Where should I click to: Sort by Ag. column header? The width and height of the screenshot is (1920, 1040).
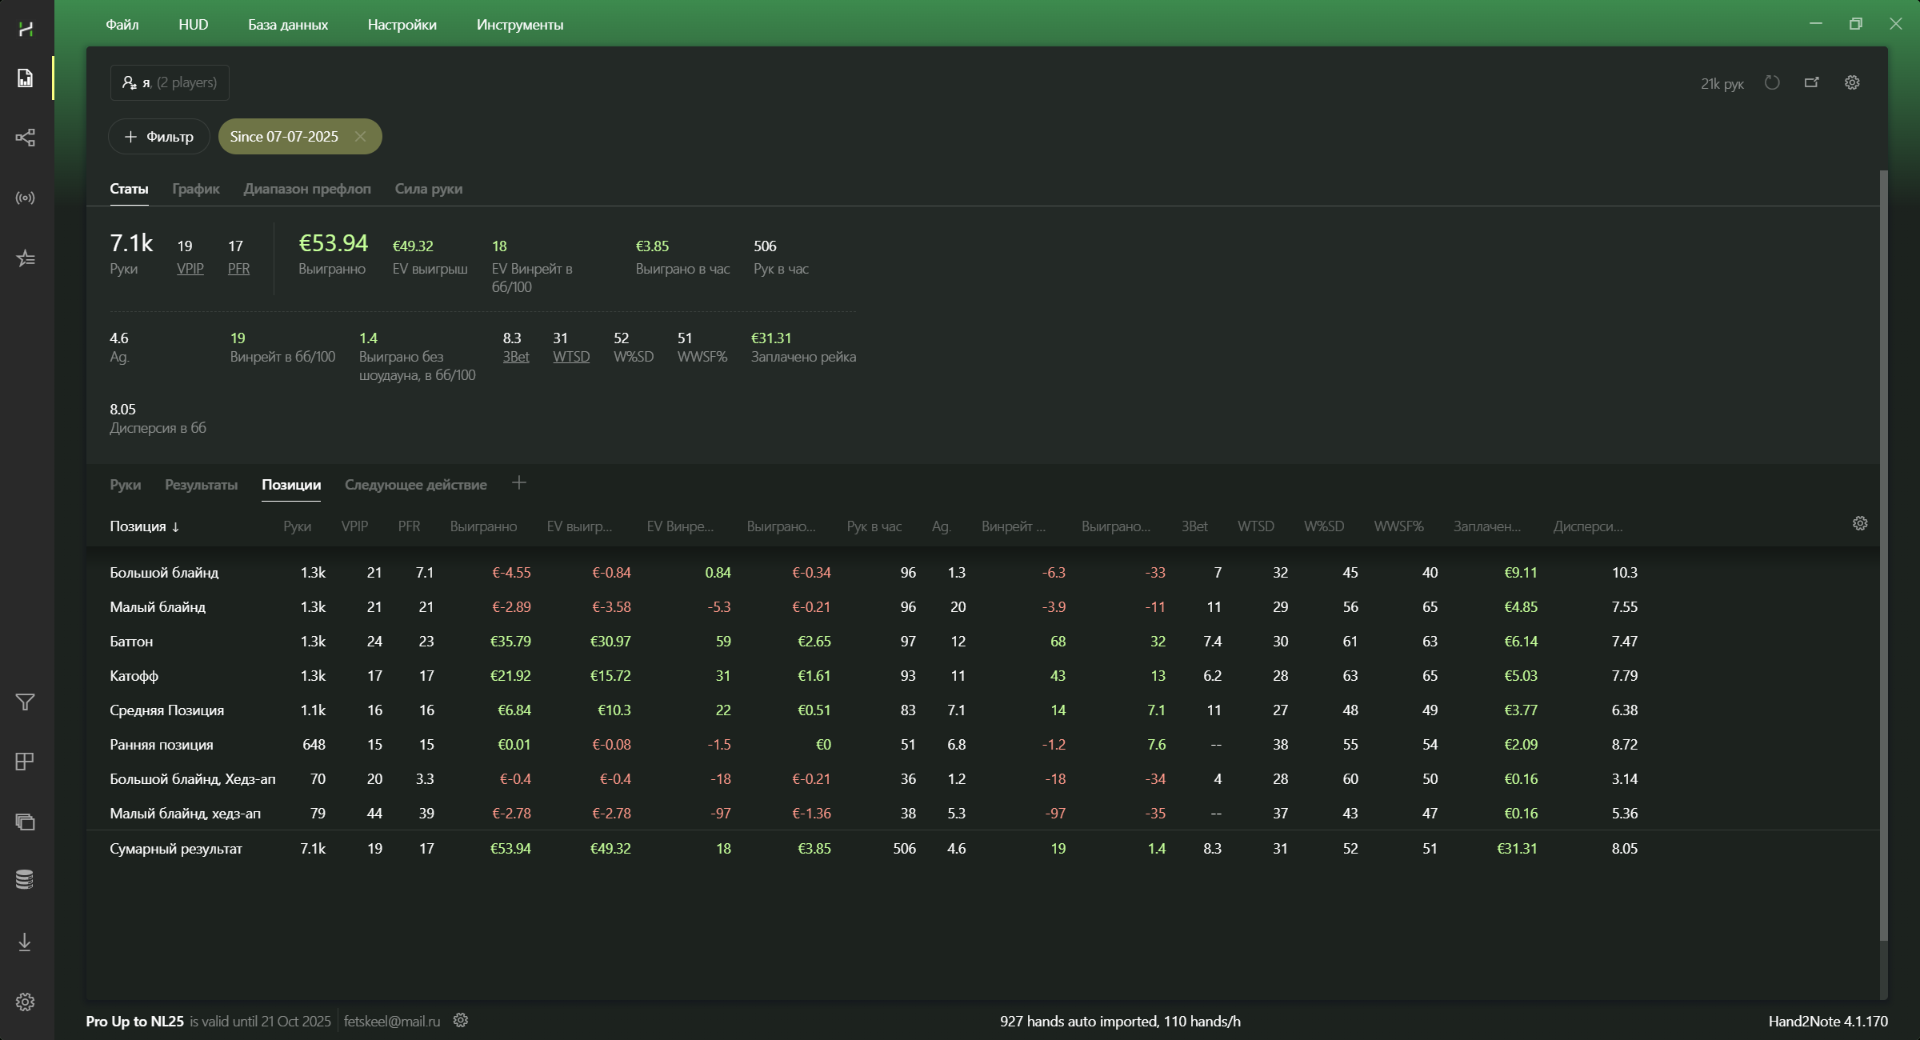coord(941,527)
